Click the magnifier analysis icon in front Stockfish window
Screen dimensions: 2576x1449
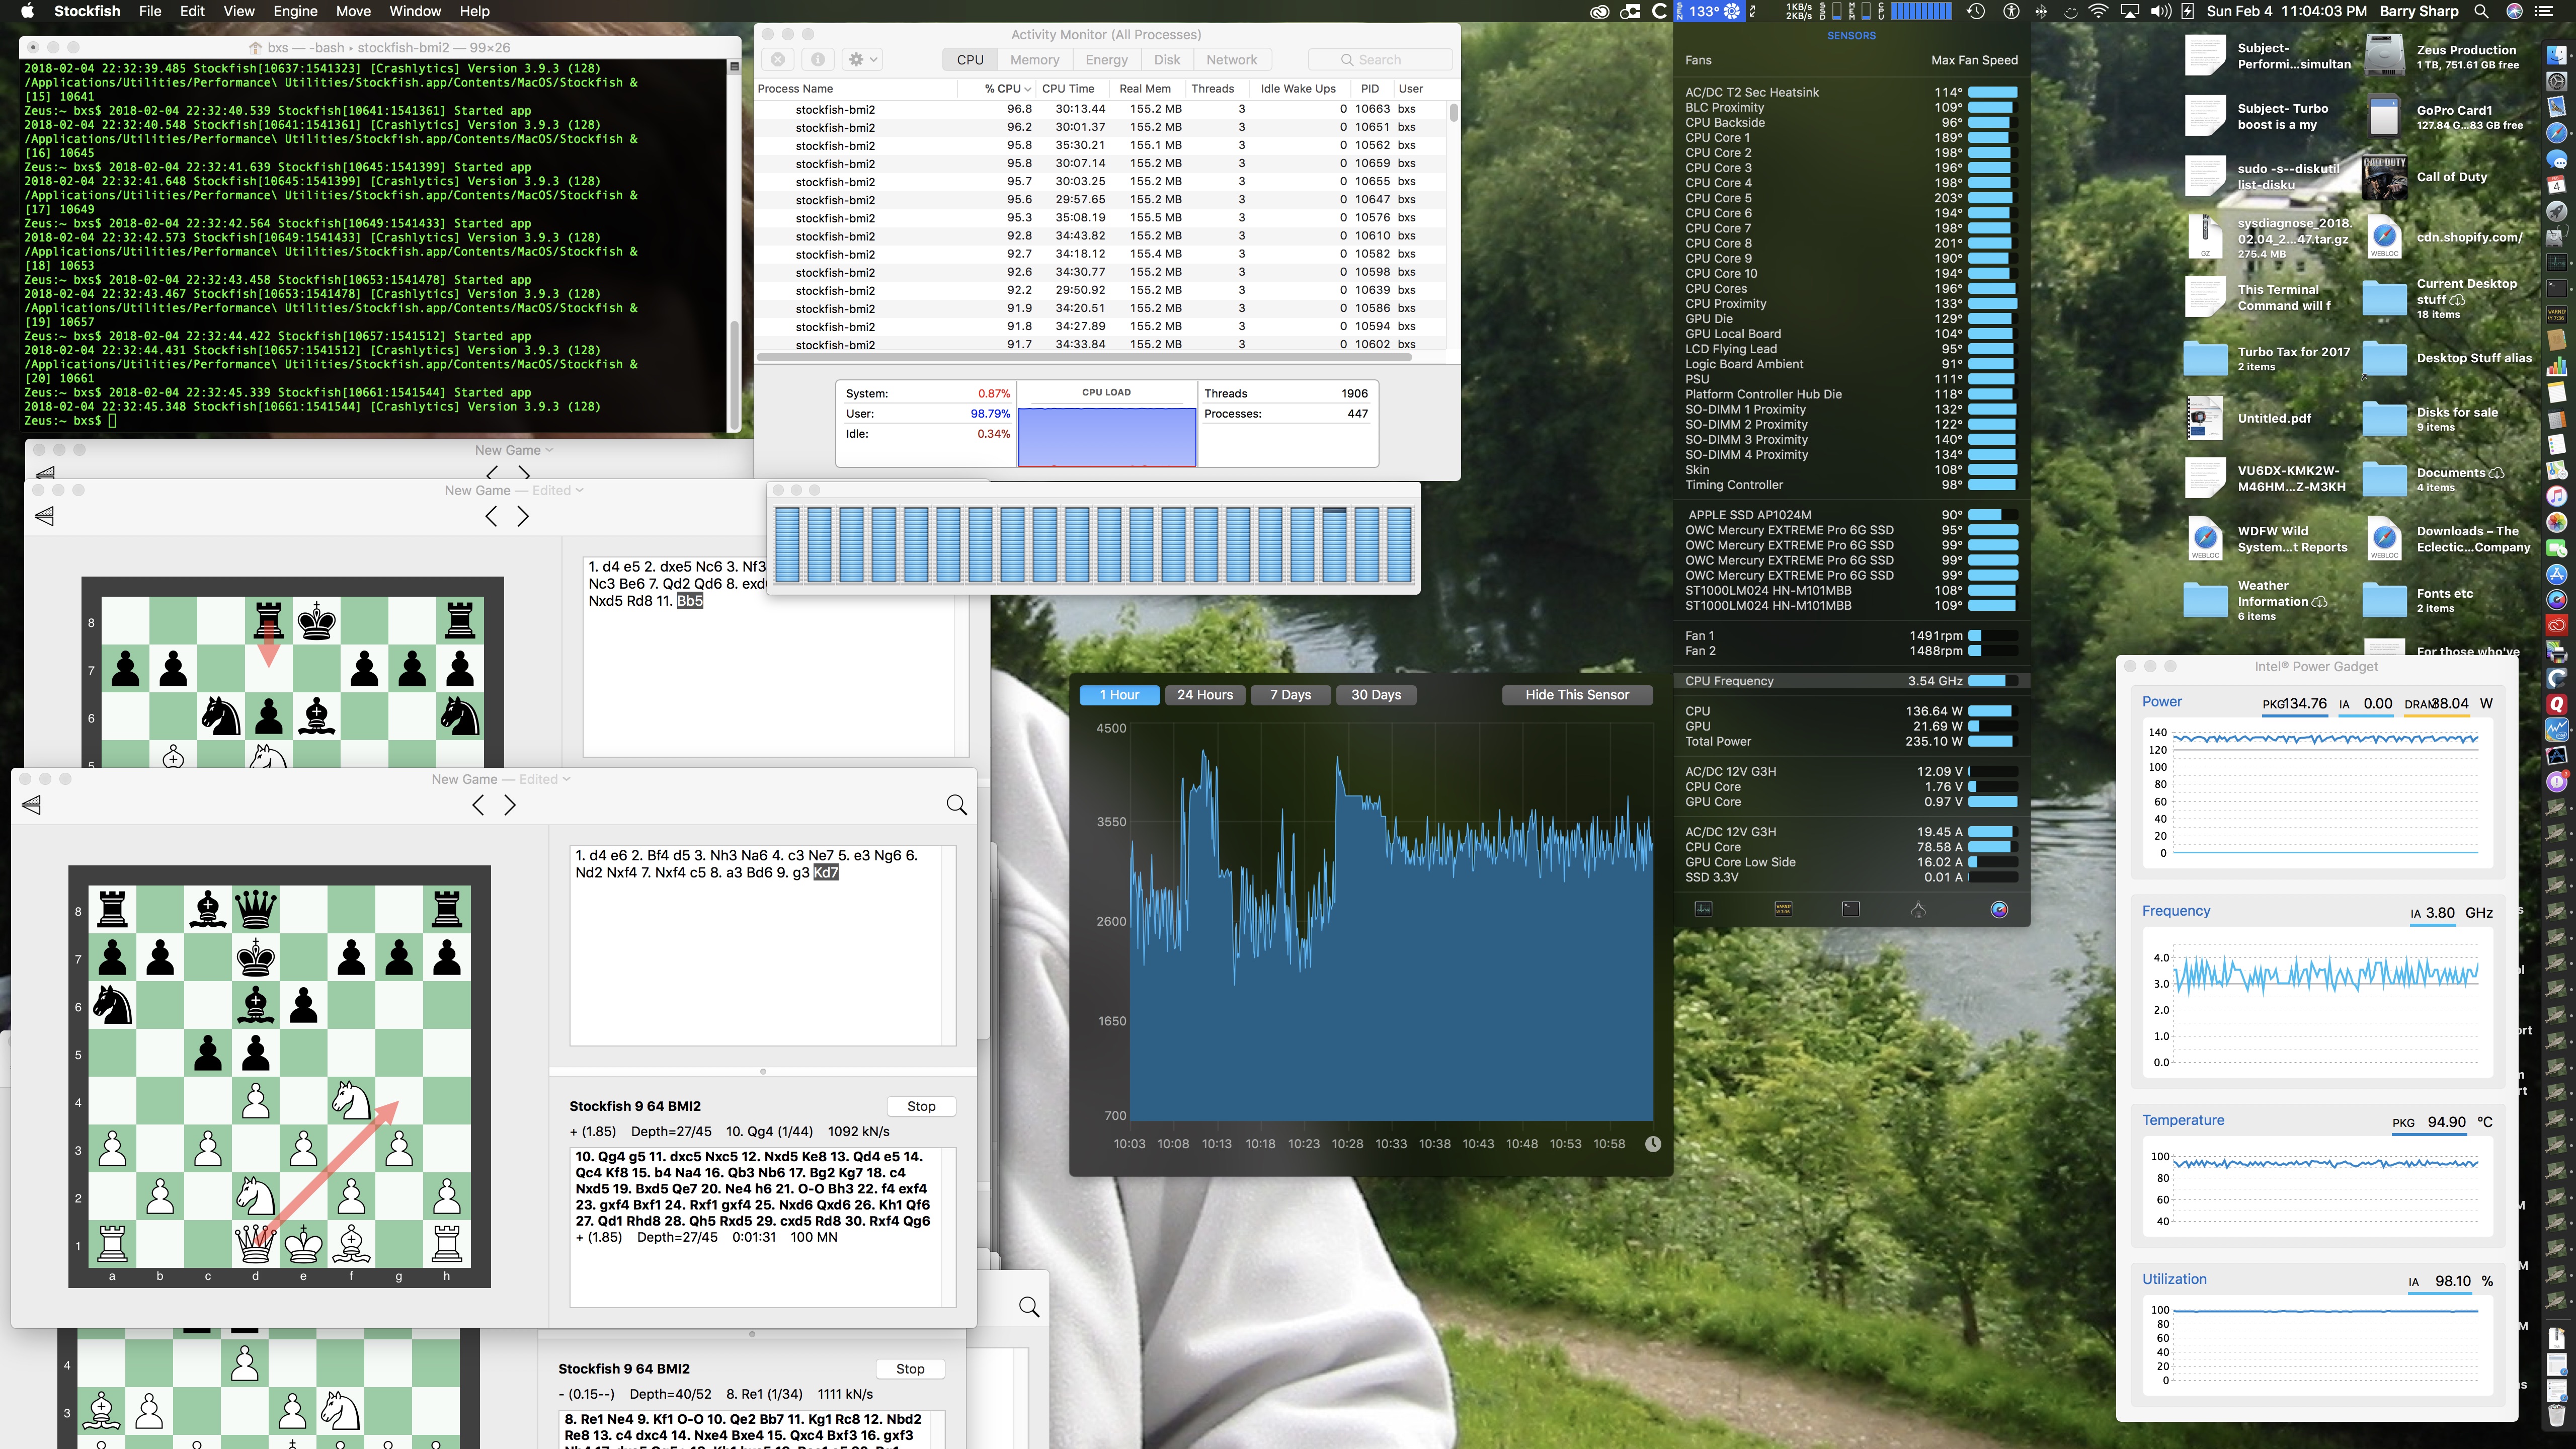pyautogui.click(x=956, y=805)
